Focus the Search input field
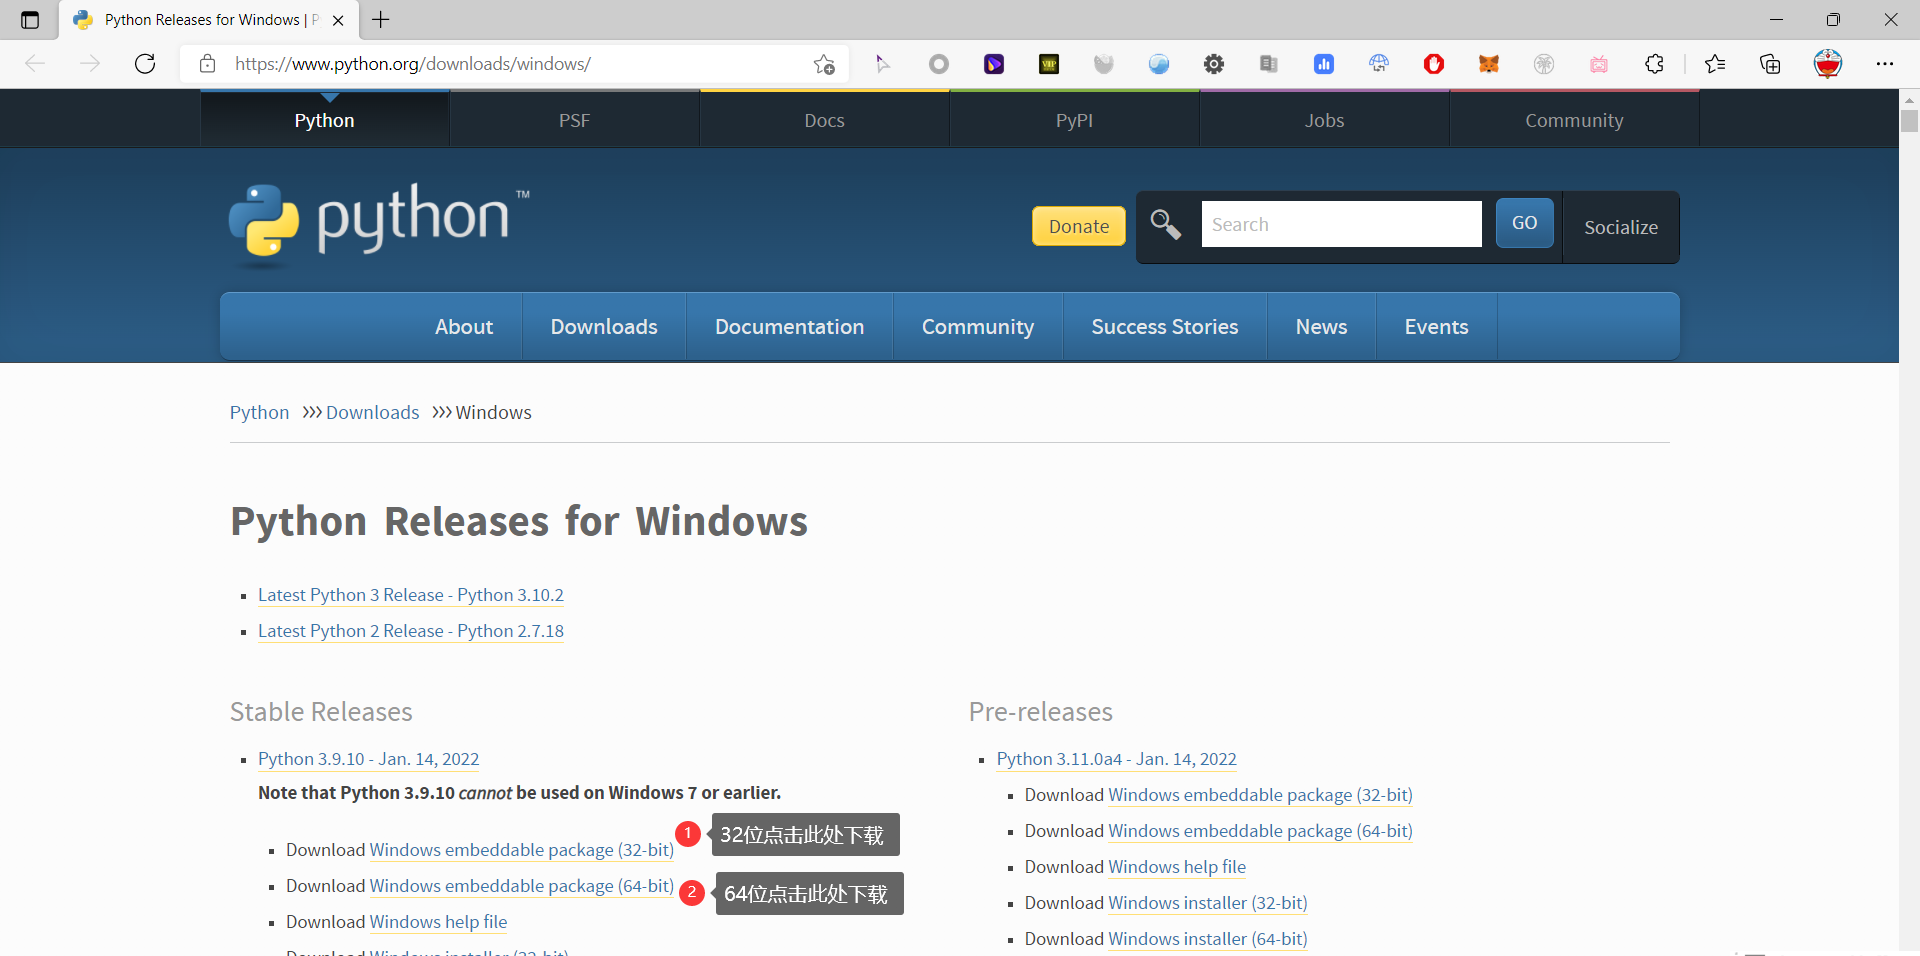 (1342, 224)
